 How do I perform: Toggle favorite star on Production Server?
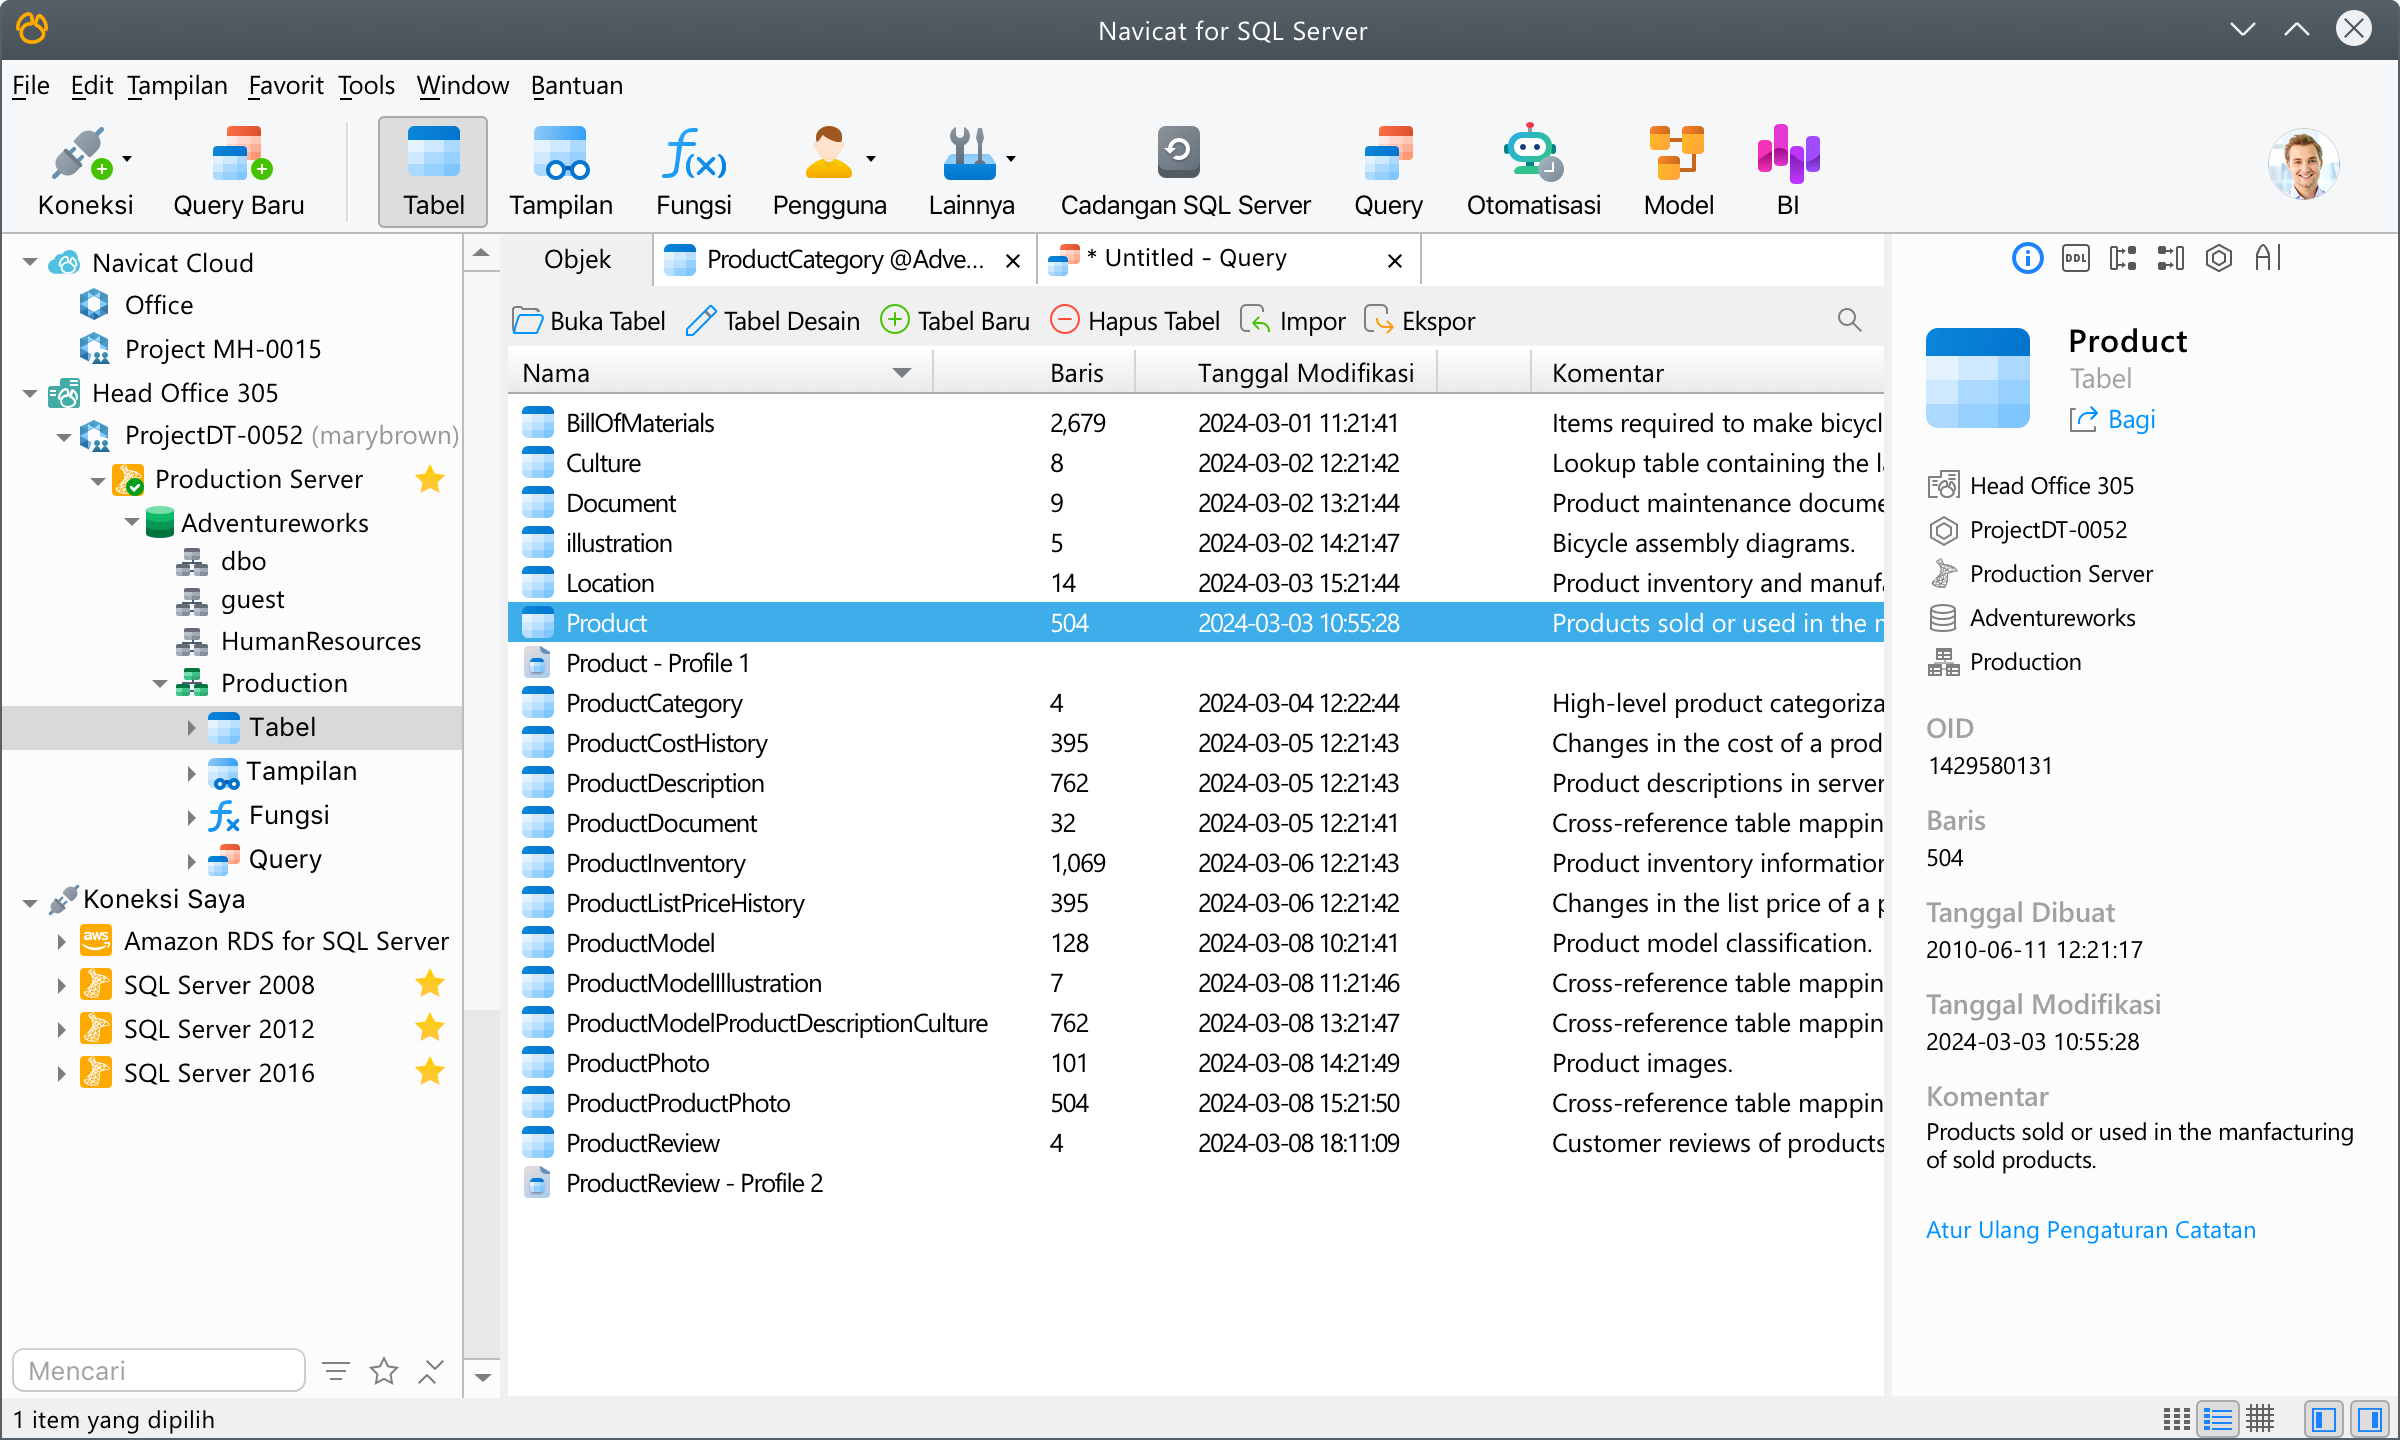click(x=430, y=479)
